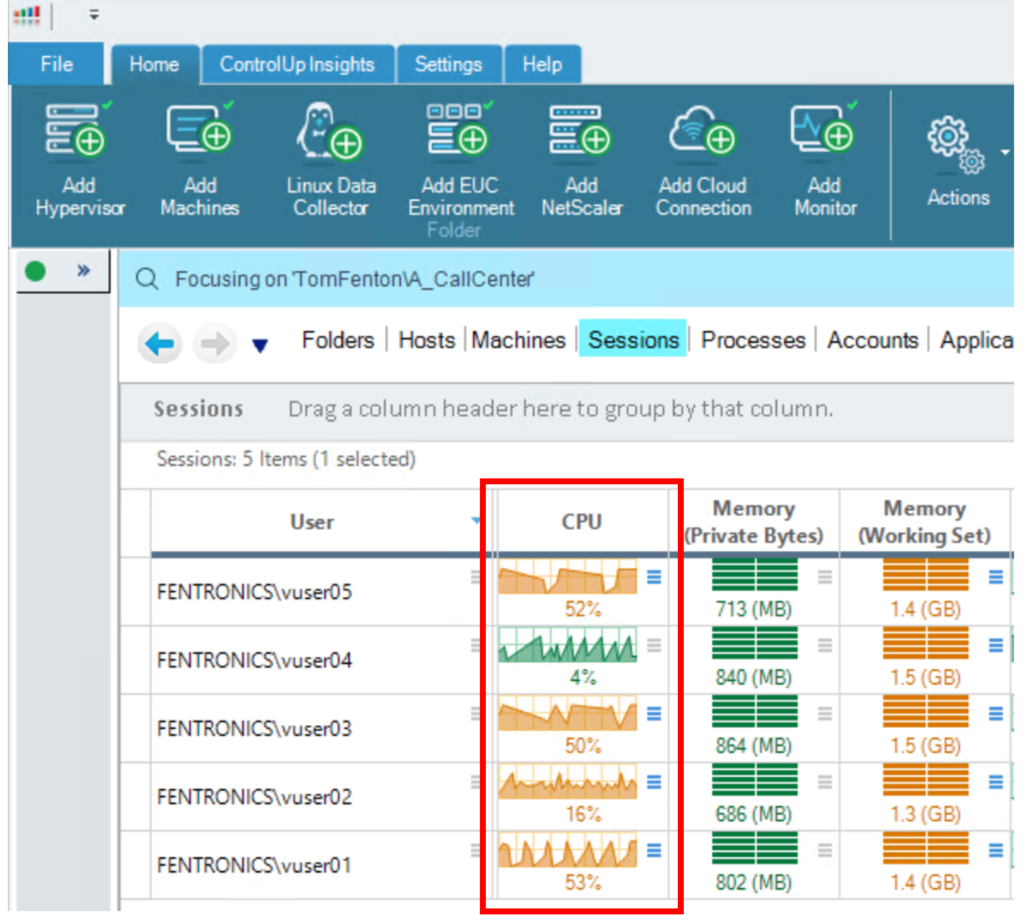Open CPU column menu for vuser05

tap(654, 577)
